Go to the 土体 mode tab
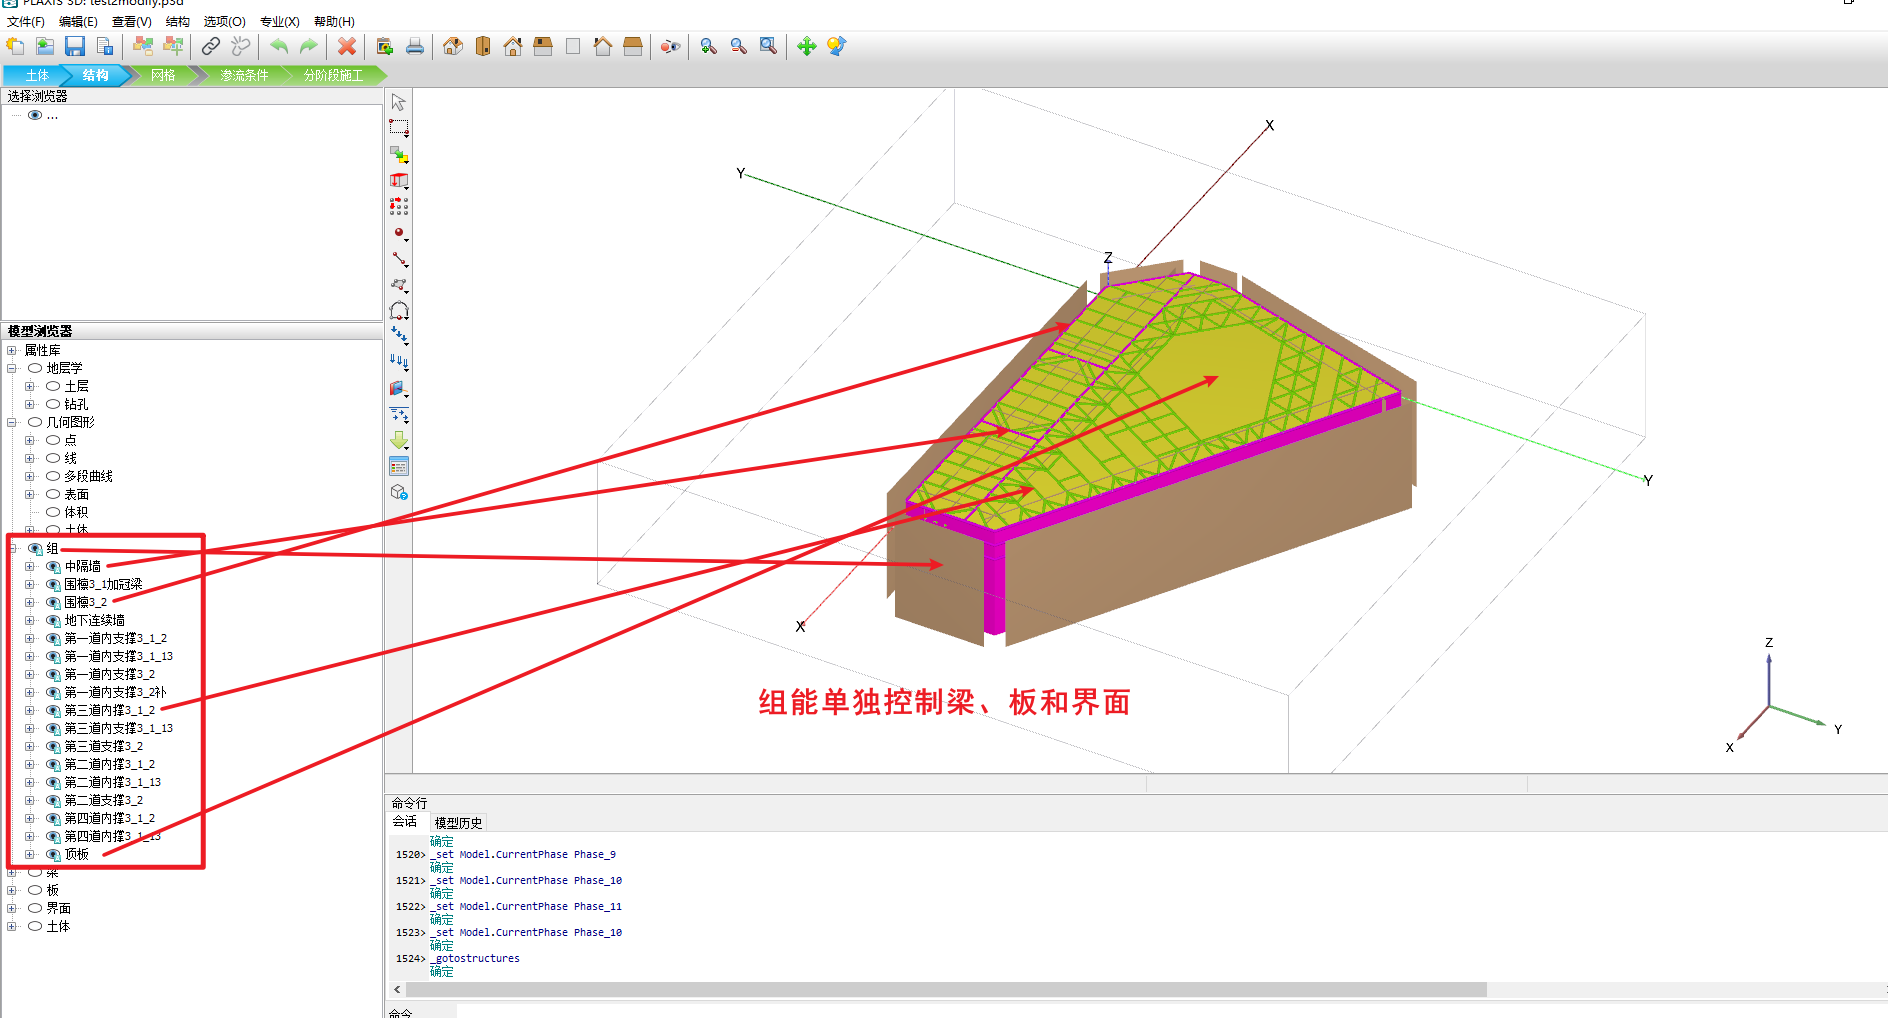 [x=36, y=75]
